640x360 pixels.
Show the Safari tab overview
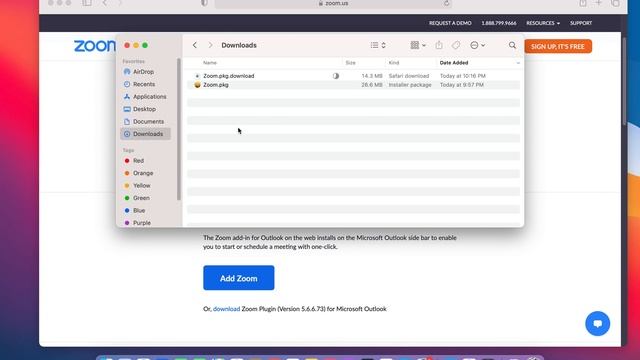click(x=615, y=3)
